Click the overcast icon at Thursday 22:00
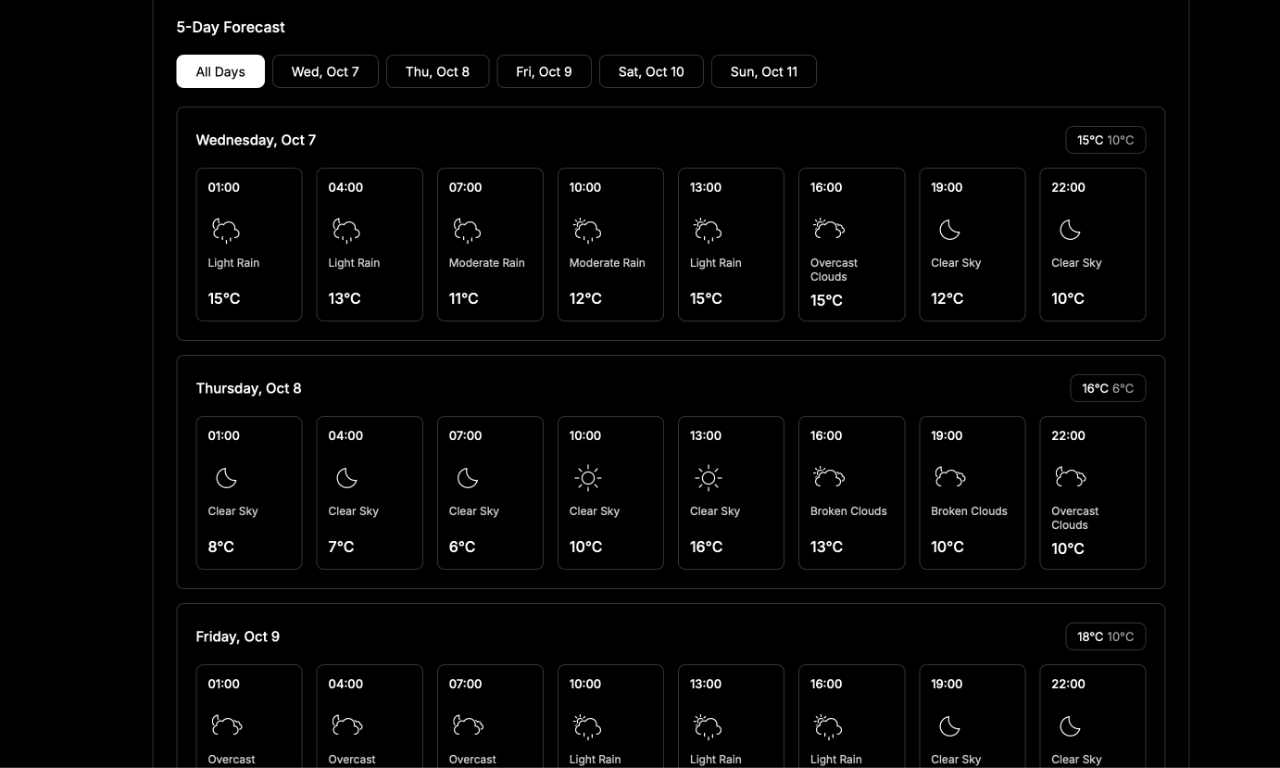Viewport: 1280px width, 768px height. click(x=1070, y=477)
